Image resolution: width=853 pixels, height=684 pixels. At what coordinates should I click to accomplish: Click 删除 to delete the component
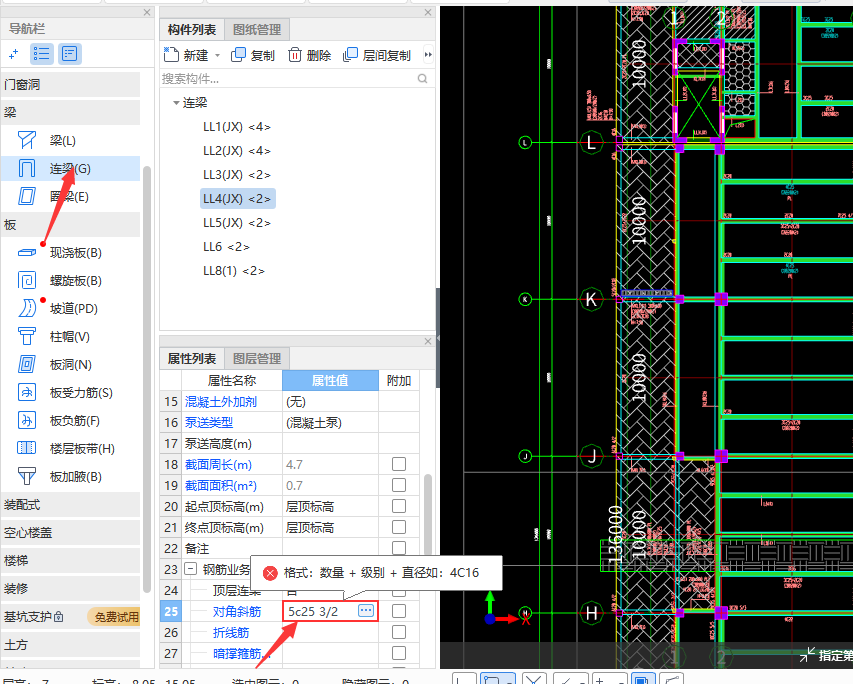(x=310, y=55)
